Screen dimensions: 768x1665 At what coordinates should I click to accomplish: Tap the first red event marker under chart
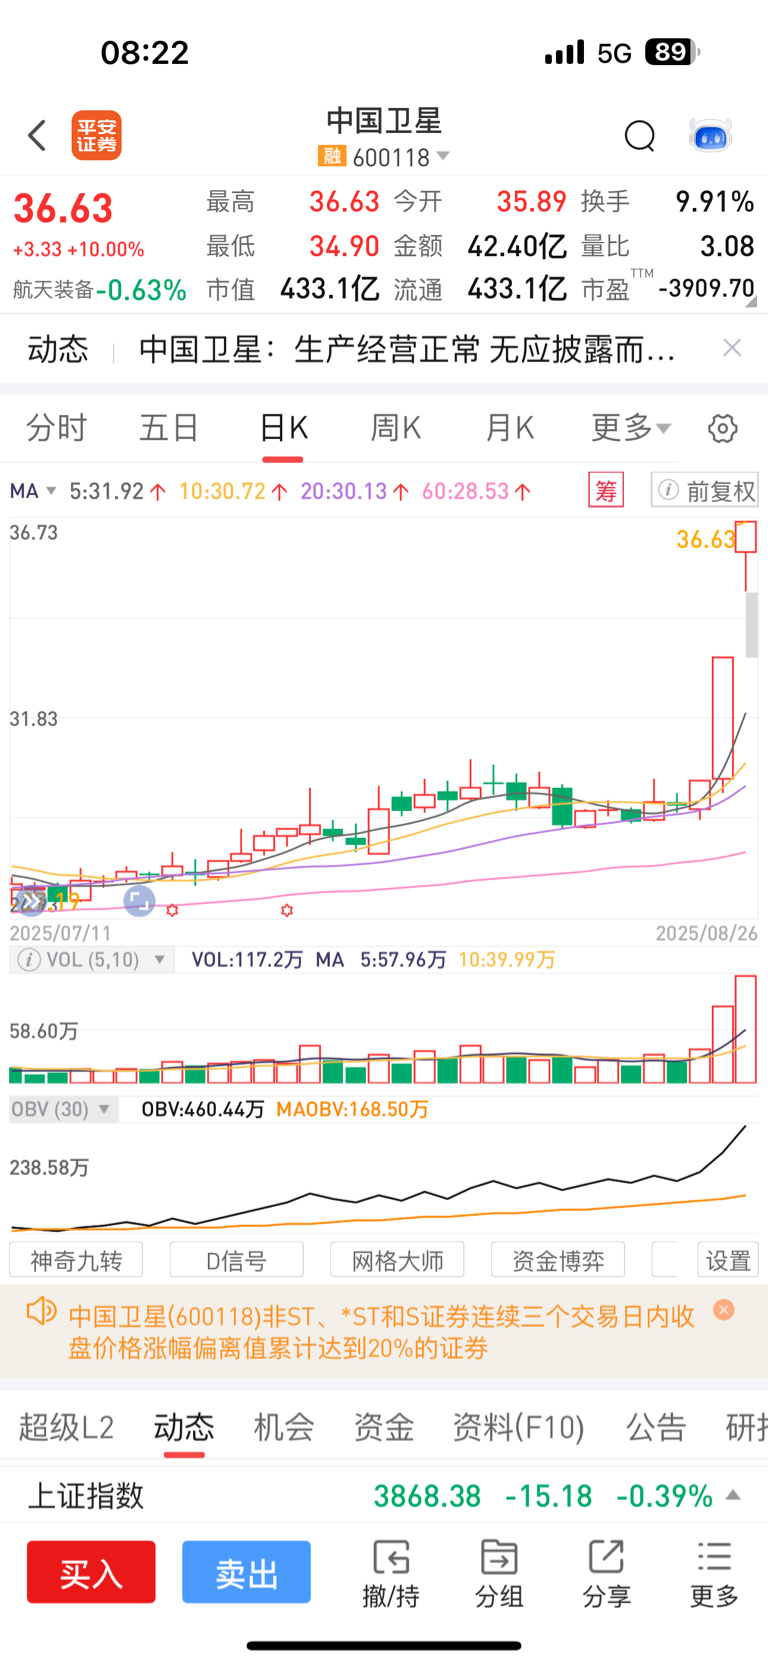pyautogui.click(x=172, y=910)
